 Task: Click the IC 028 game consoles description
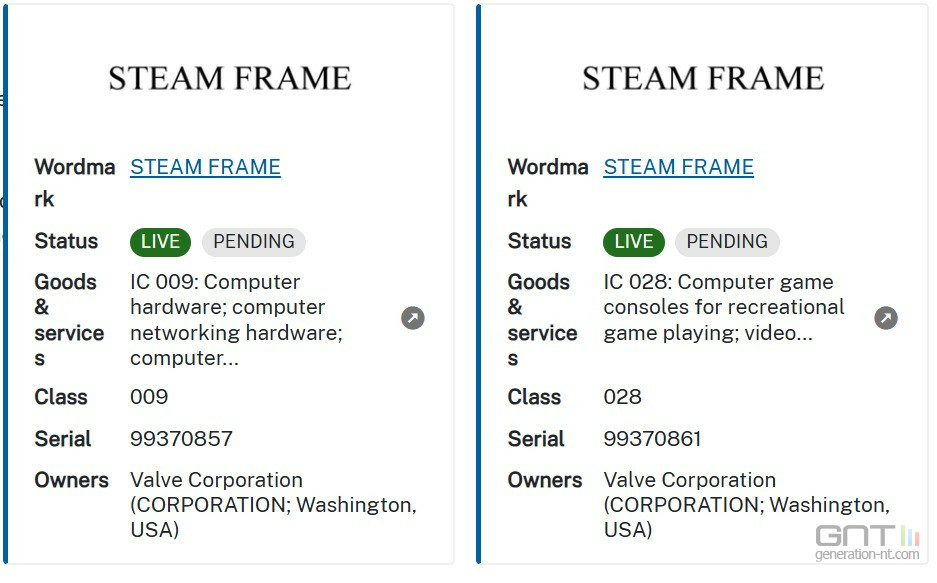[x=724, y=308]
